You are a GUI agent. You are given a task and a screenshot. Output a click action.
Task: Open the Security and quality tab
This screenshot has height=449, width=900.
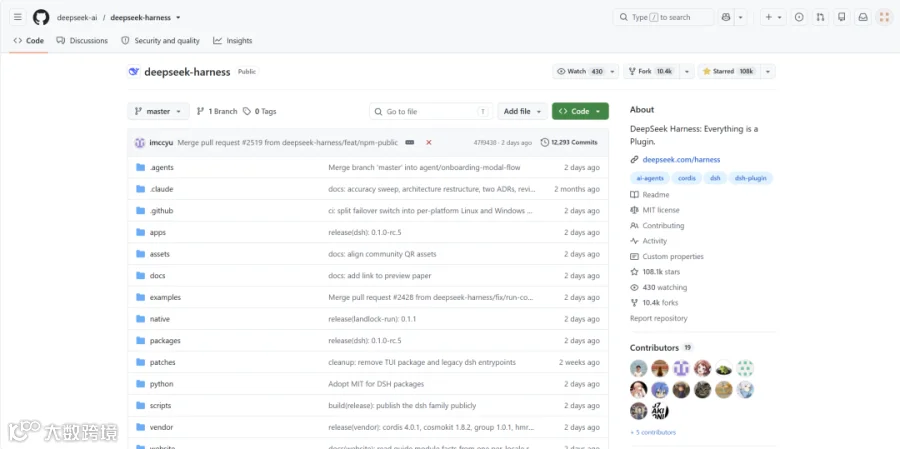(x=161, y=41)
